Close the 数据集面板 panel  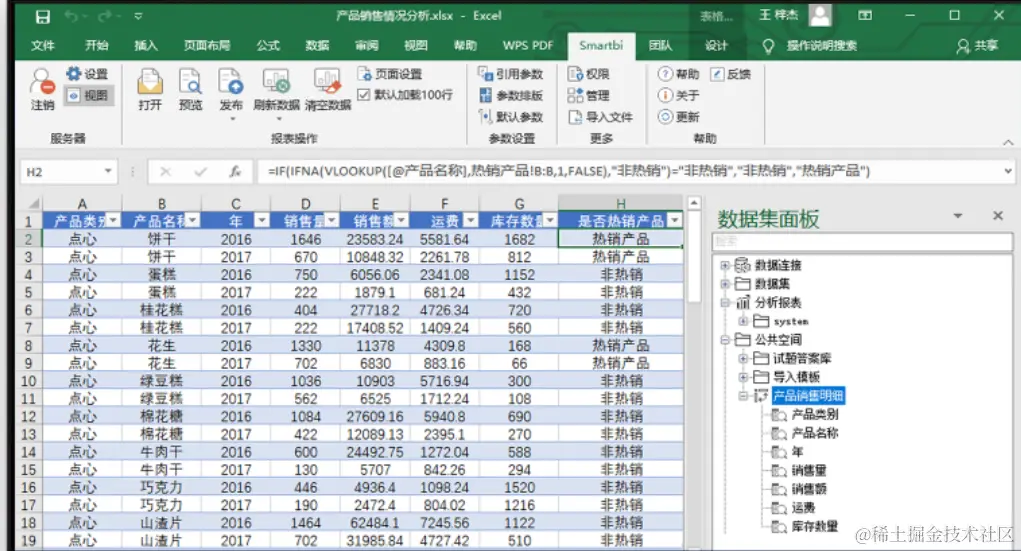(x=998, y=216)
